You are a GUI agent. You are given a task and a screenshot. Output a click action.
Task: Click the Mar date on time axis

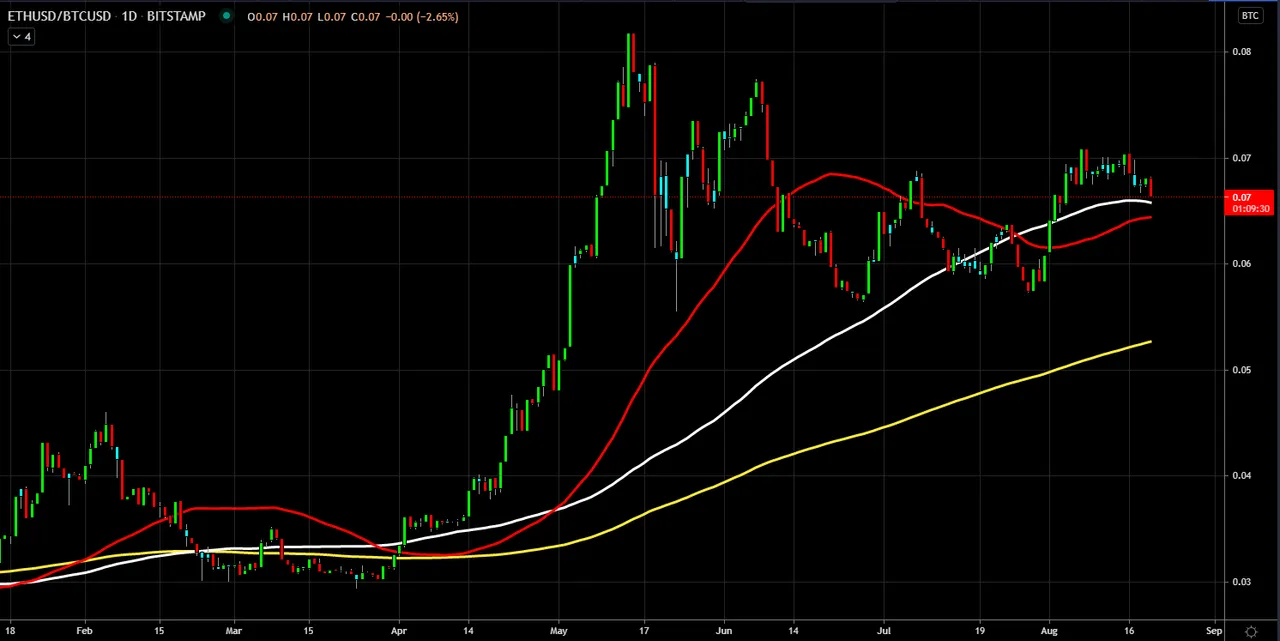[x=233, y=631]
